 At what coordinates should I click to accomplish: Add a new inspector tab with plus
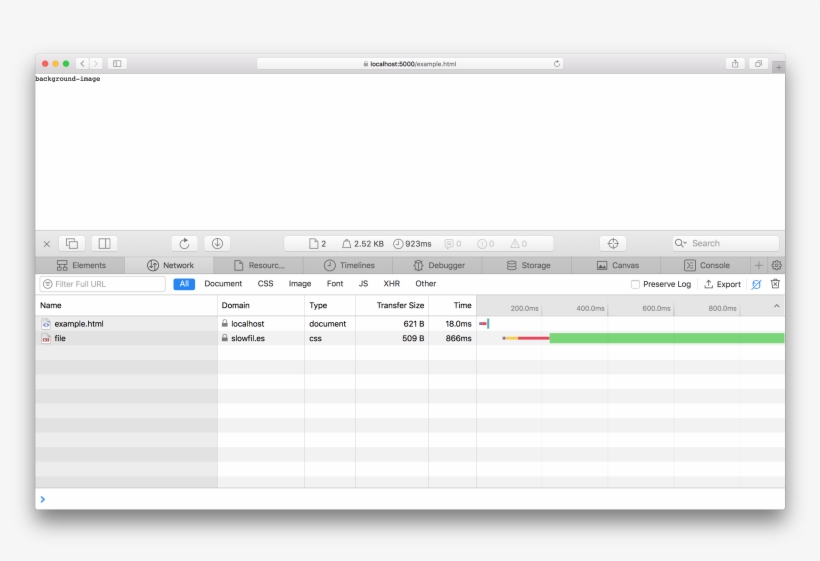(759, 266)
